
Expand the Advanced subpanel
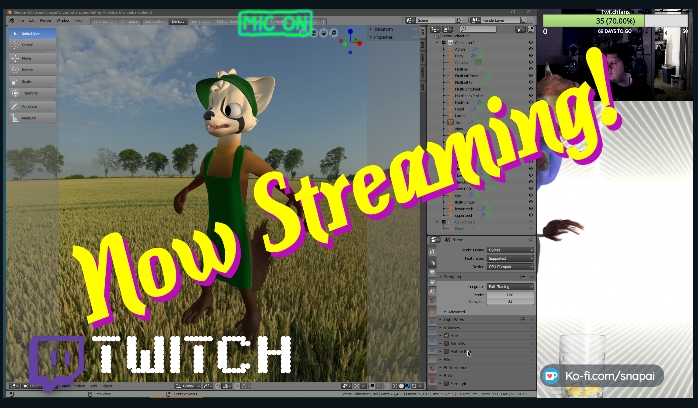click(x=455, y=311)
